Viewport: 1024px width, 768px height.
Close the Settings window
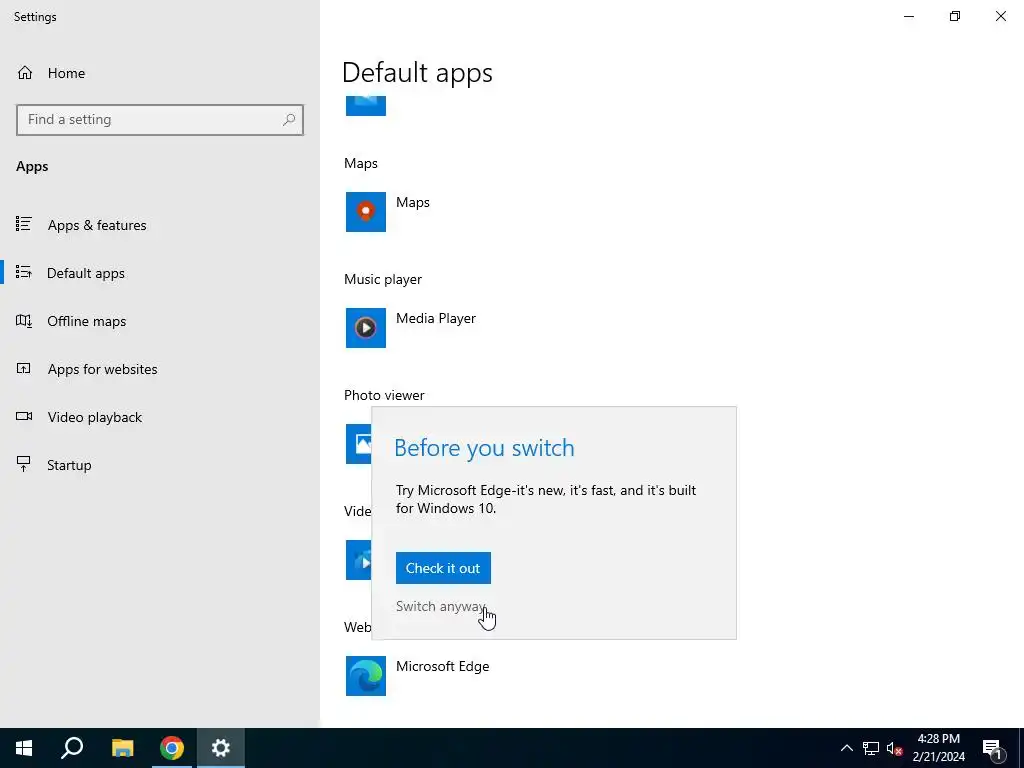[1000, 16]
